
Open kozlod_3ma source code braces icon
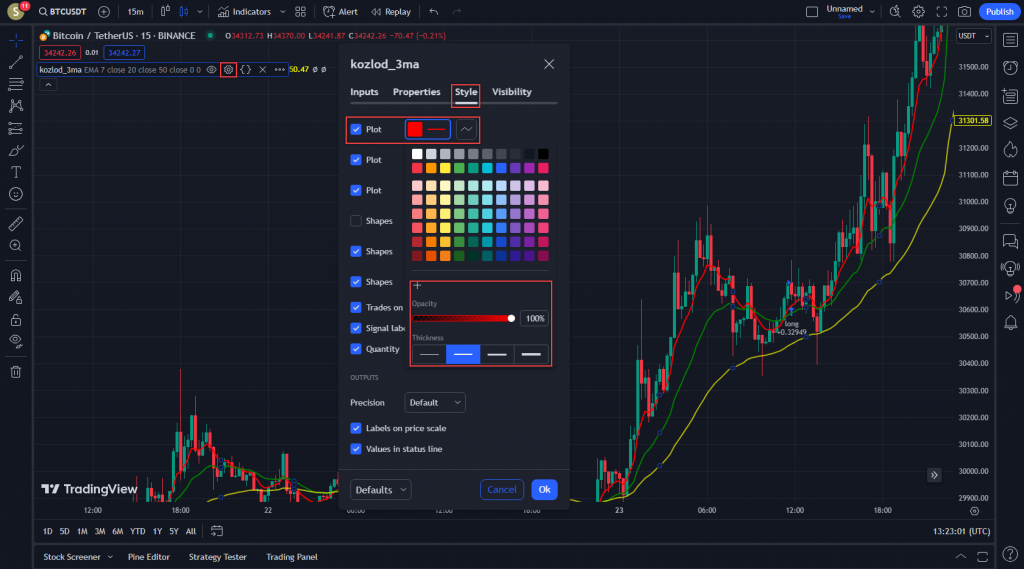coord(246,69)
